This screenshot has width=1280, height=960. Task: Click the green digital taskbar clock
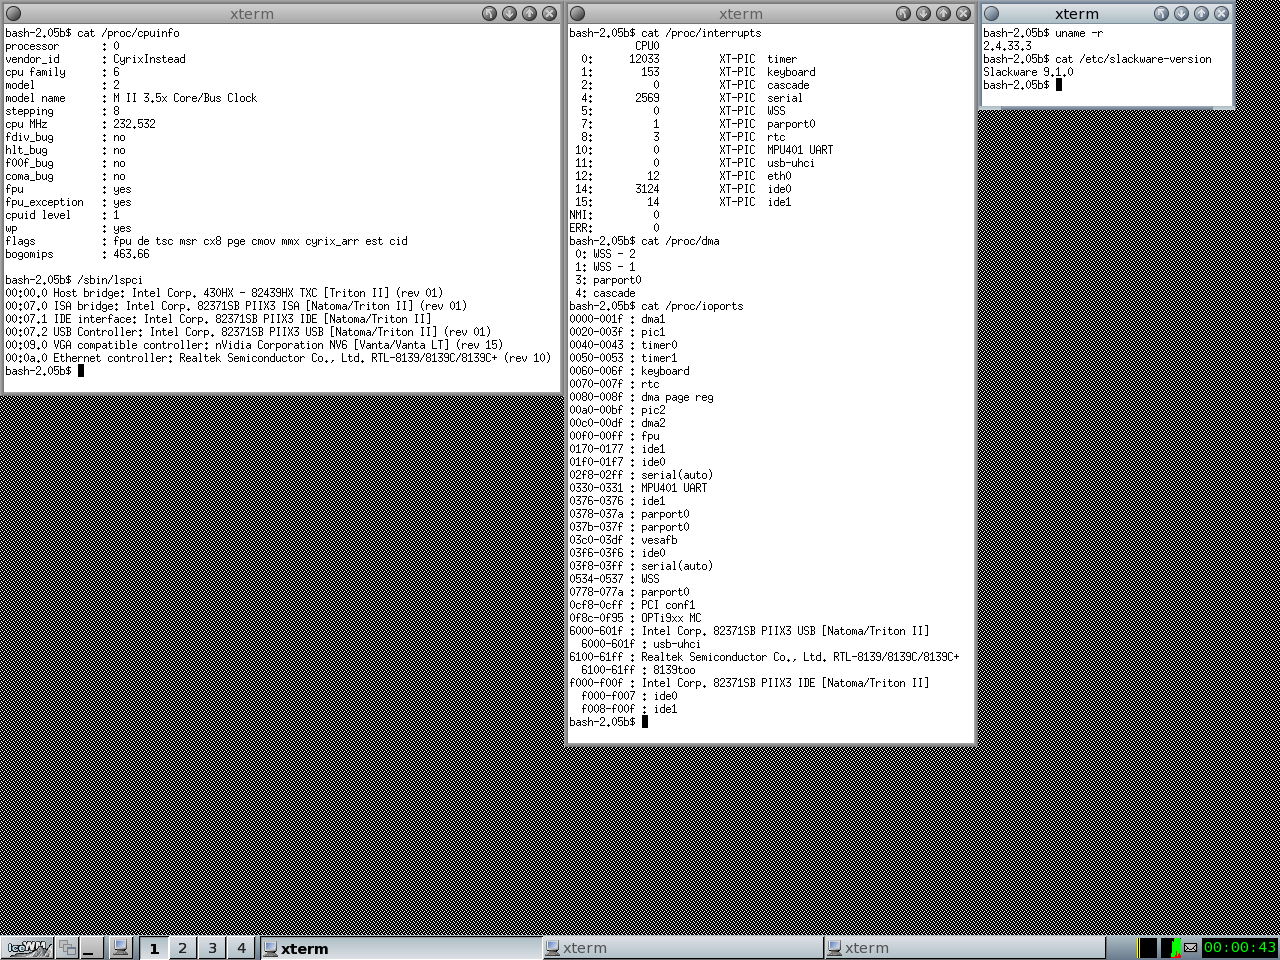(x=1239, y=947)
